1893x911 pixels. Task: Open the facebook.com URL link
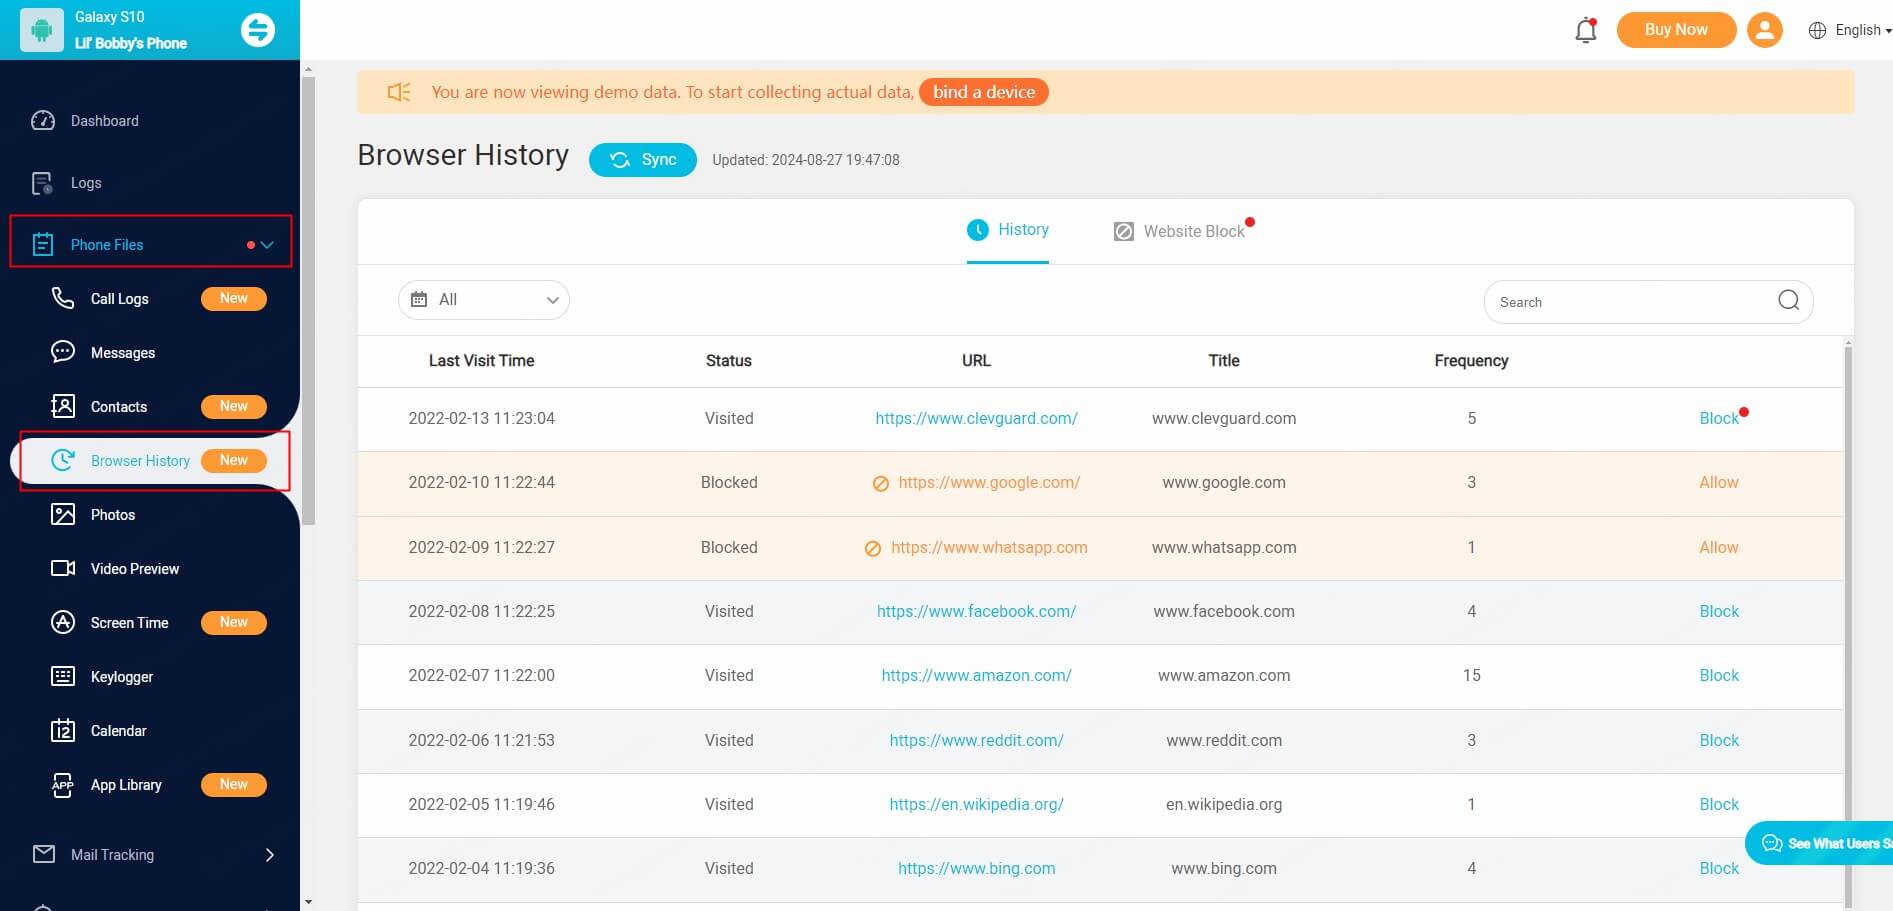click(976, 612)
